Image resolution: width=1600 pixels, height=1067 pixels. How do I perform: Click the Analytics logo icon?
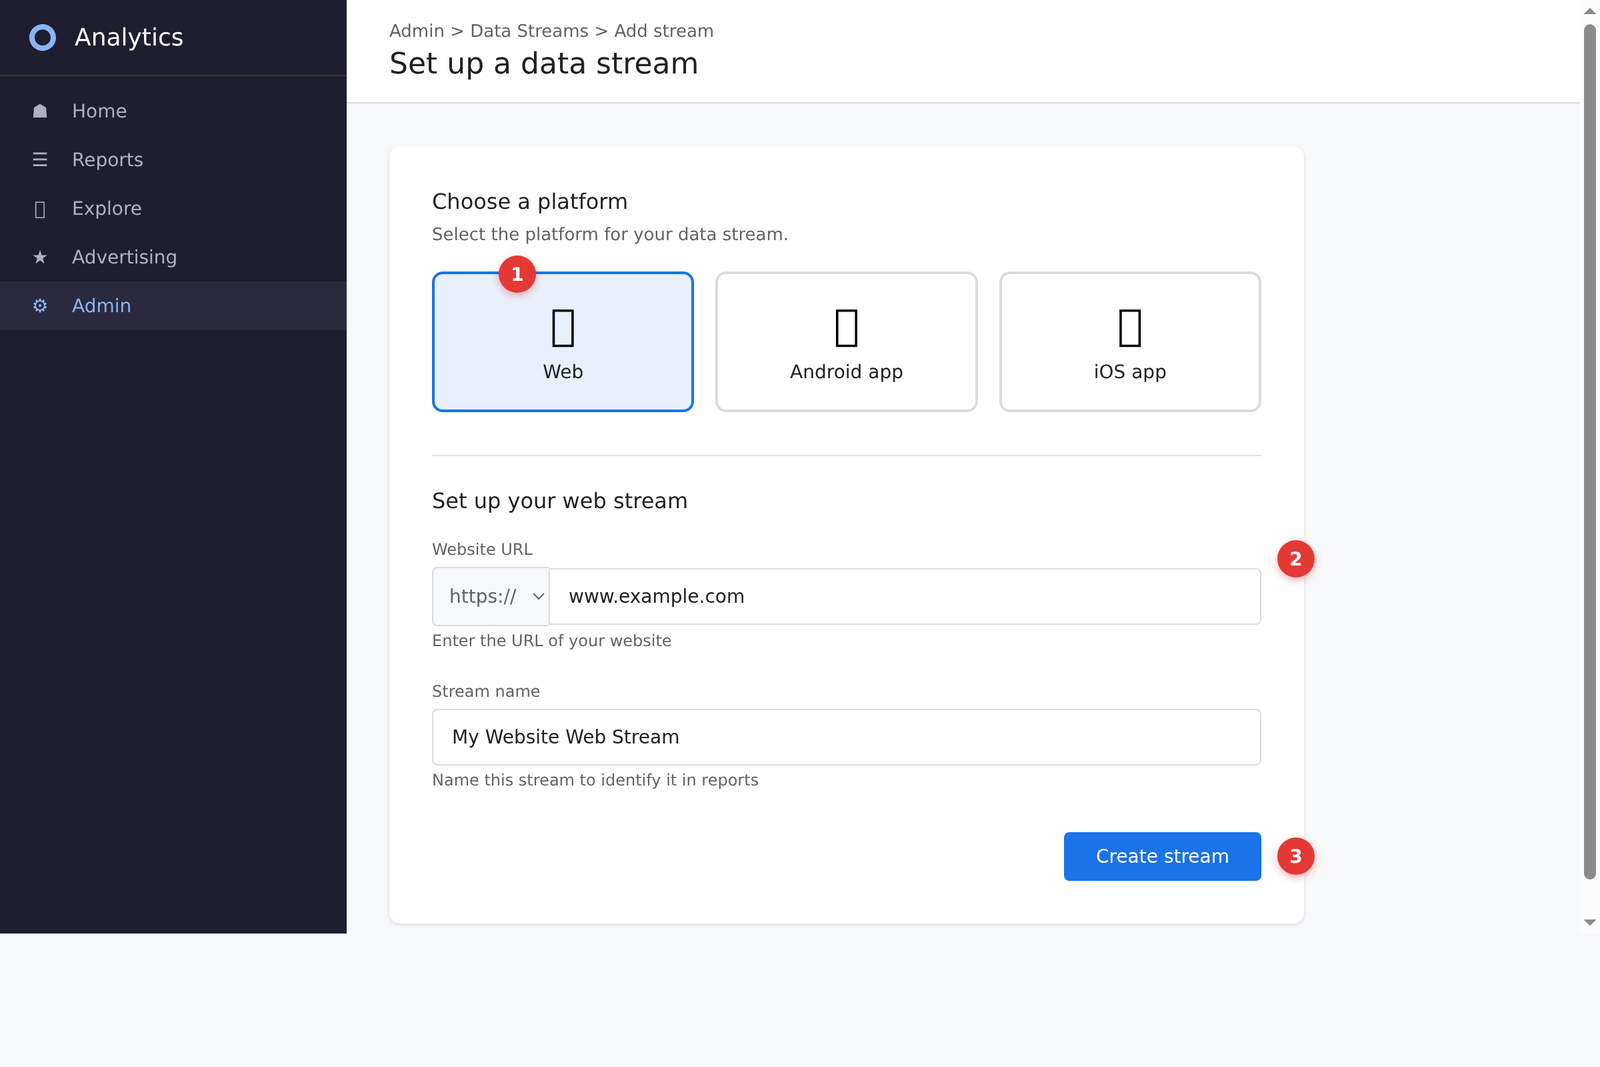pos(42,37)
